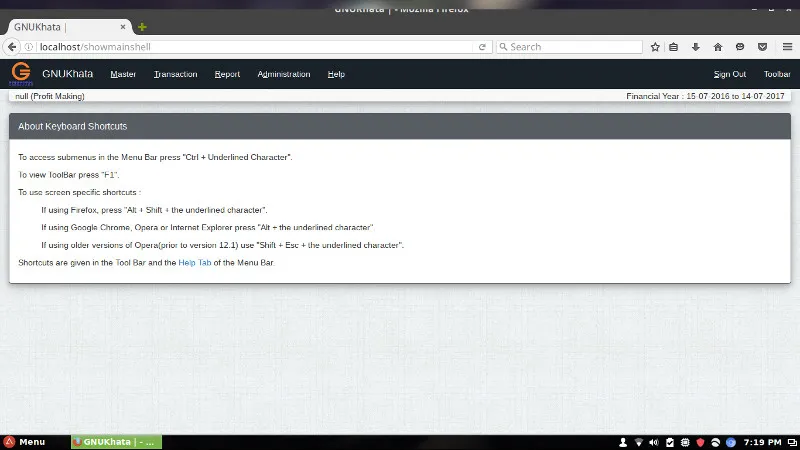The height and width of the screenshot is (450, 800).
Task: Open the Help menu in the menu bar
Action: pyautogui.click(x=336, y=74)
